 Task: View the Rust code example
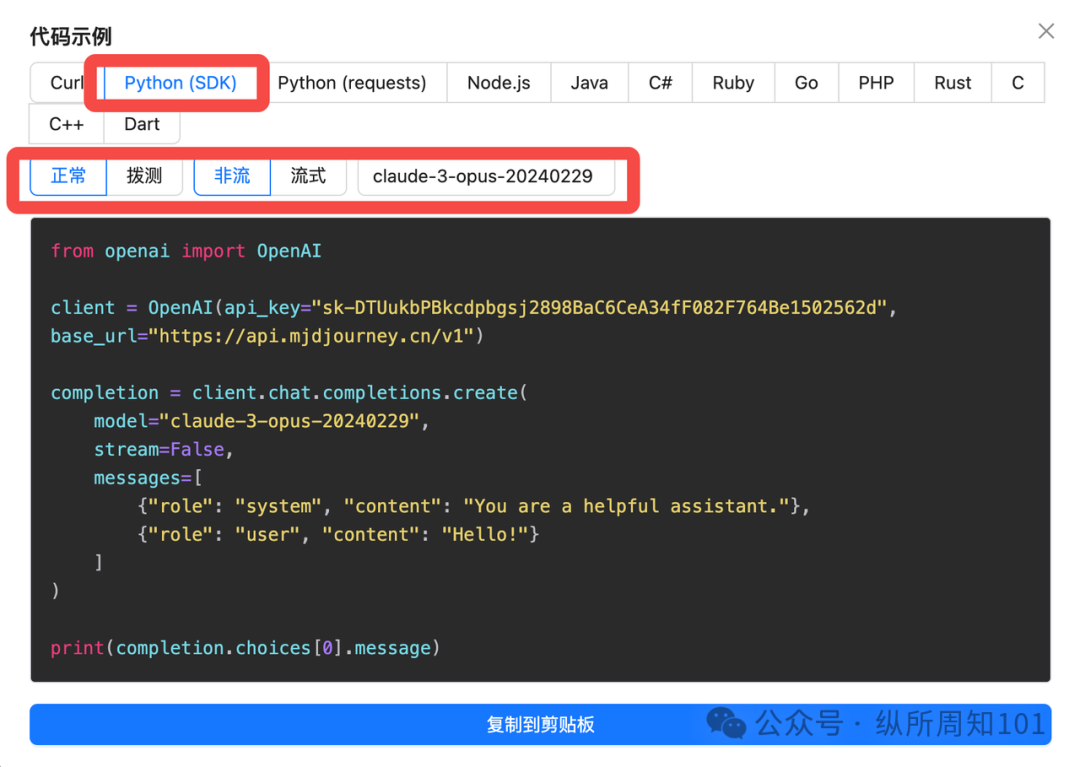pyautogui.click(x=952, y=83)
